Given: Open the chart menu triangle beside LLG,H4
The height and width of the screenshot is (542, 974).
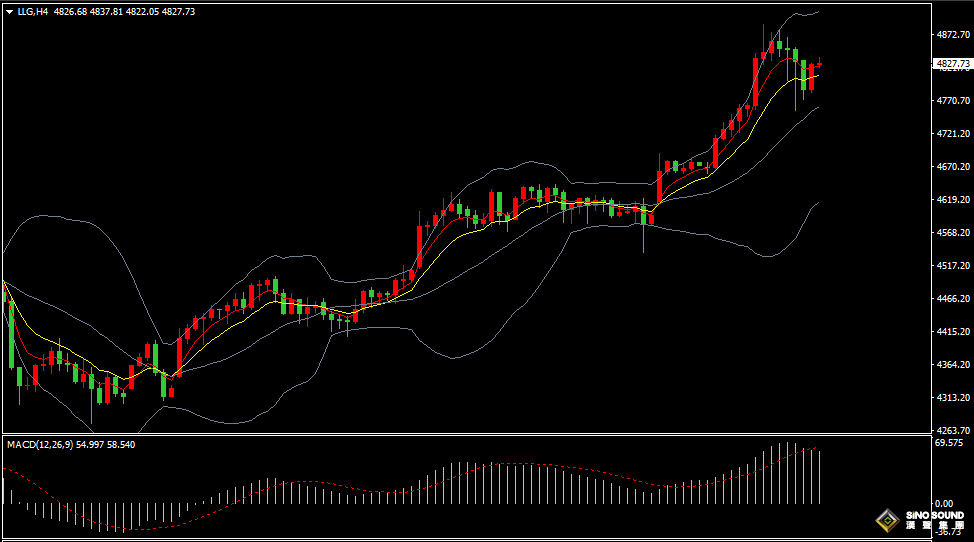Looking at the screenshot, I should click(x=9, y=12).
